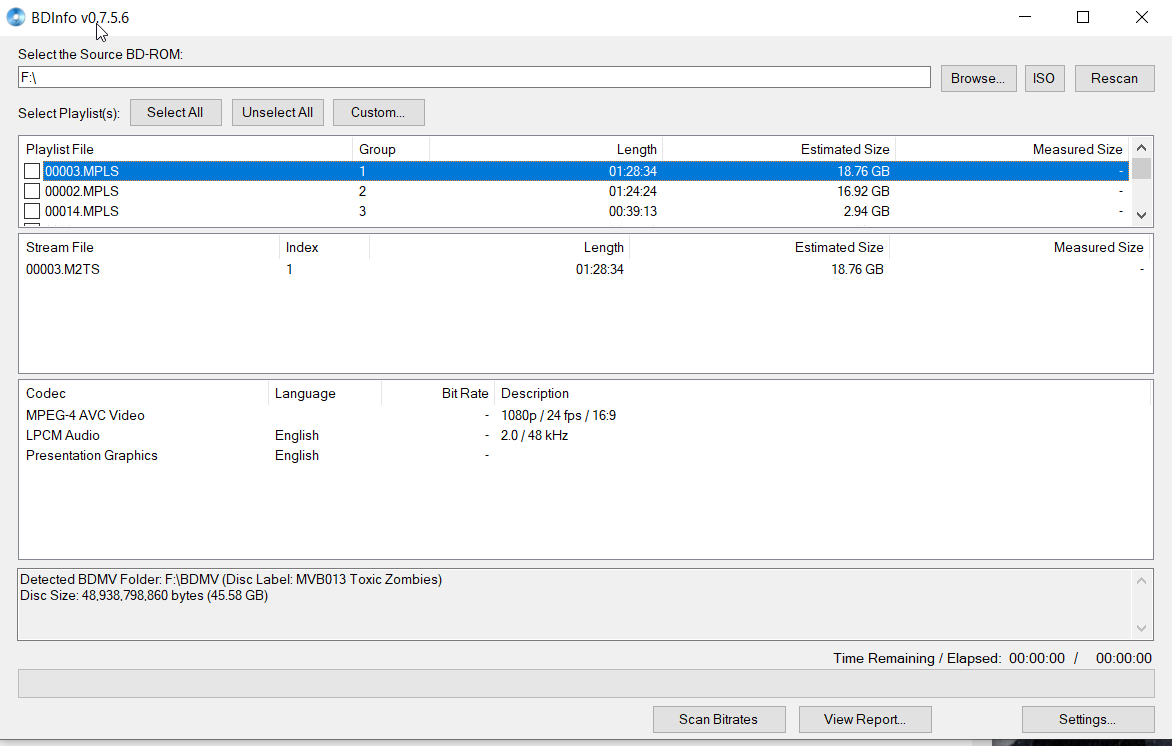Click log box scroll down arrow
Viewport: 1172px width, 746px height.
tap(1141, 628)
